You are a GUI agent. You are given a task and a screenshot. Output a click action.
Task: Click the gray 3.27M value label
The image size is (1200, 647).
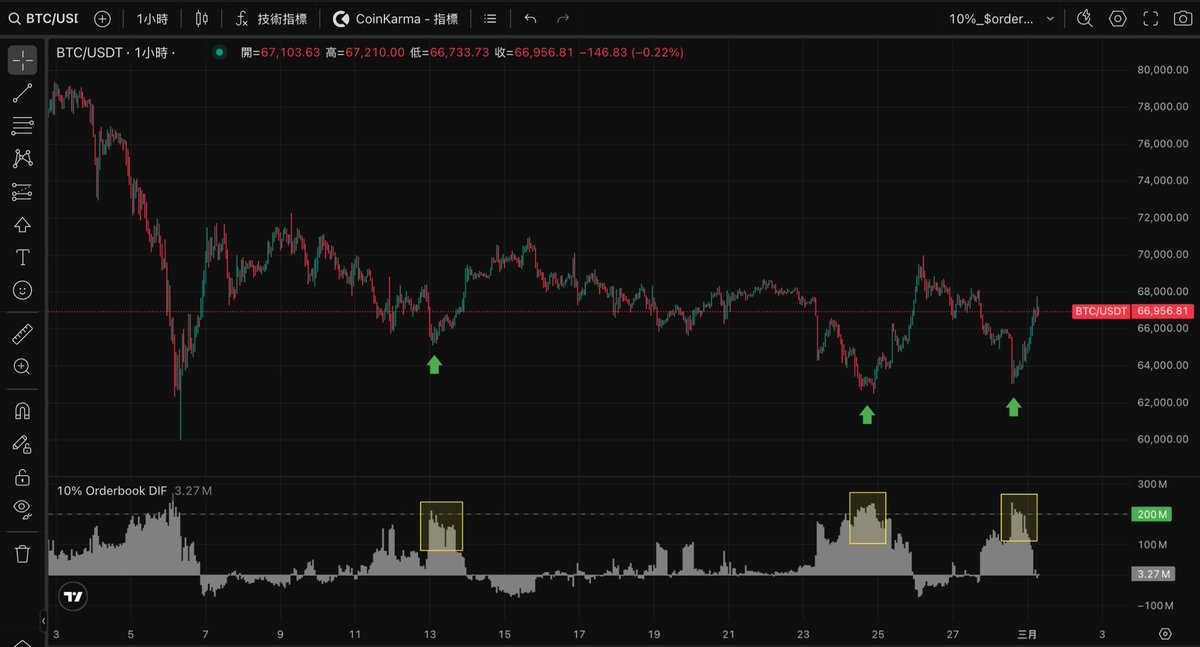coord(1151,574)
